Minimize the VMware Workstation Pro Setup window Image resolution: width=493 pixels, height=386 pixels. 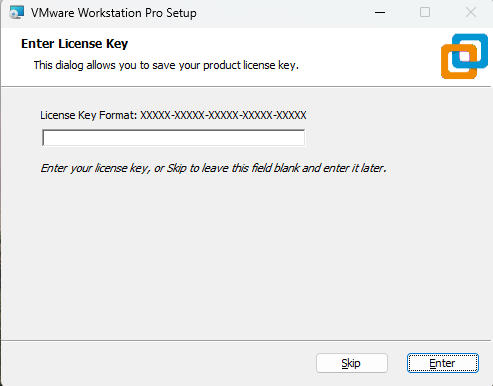pyautogui.click(x=380, y=13)
